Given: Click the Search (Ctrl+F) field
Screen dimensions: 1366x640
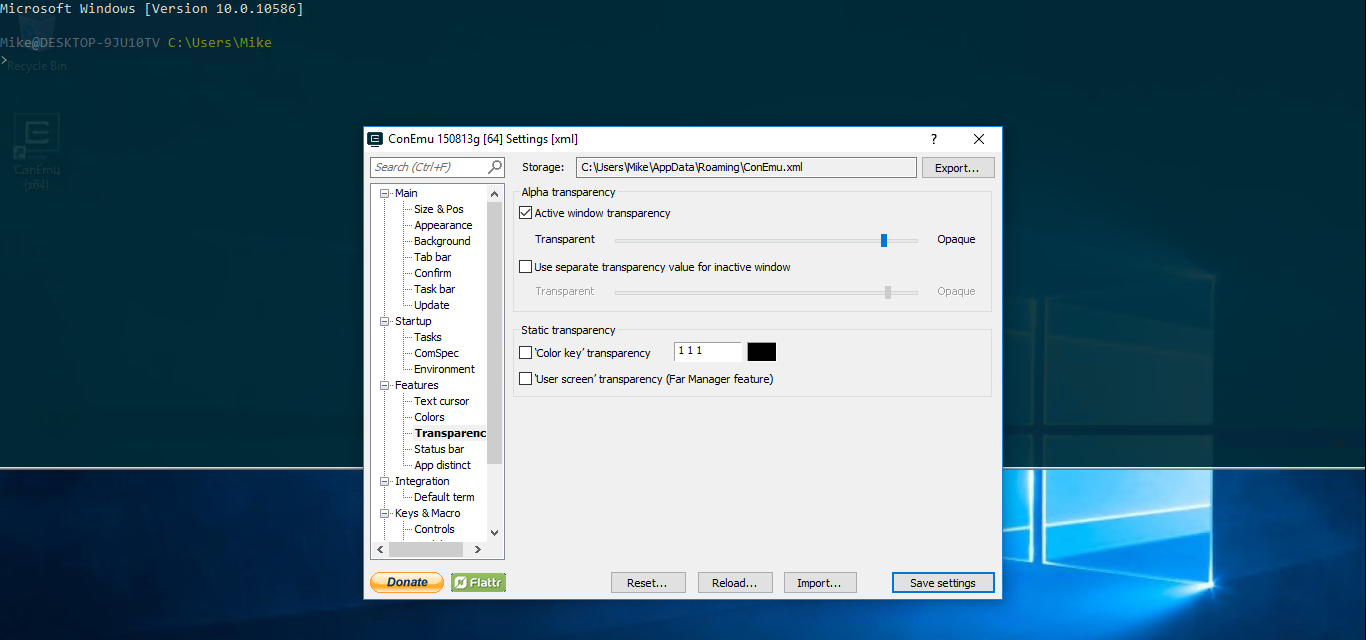Looking at the screenshot, I should coord(436,167).
